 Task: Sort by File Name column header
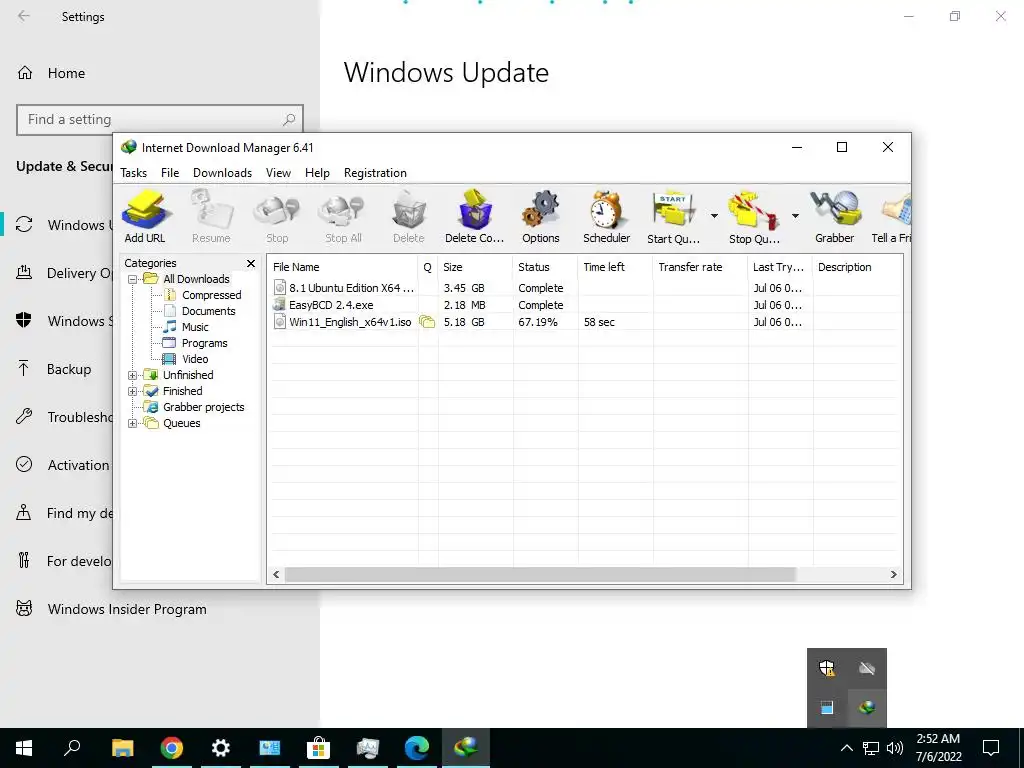[x=343, y=267]
